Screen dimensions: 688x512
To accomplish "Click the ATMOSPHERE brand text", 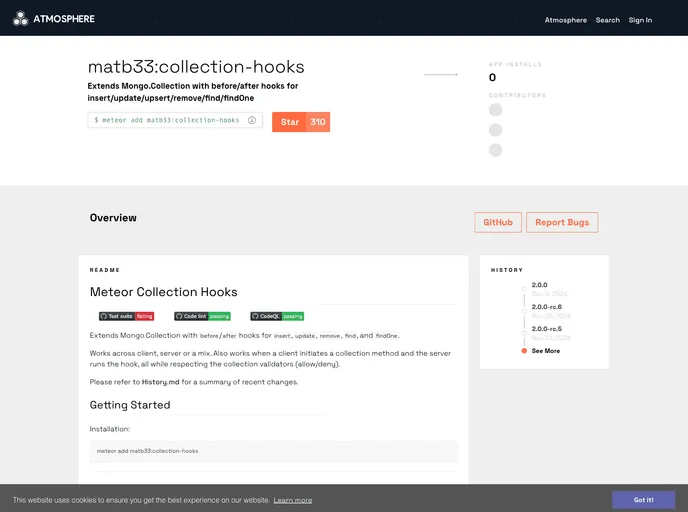I will coord(64,19).
